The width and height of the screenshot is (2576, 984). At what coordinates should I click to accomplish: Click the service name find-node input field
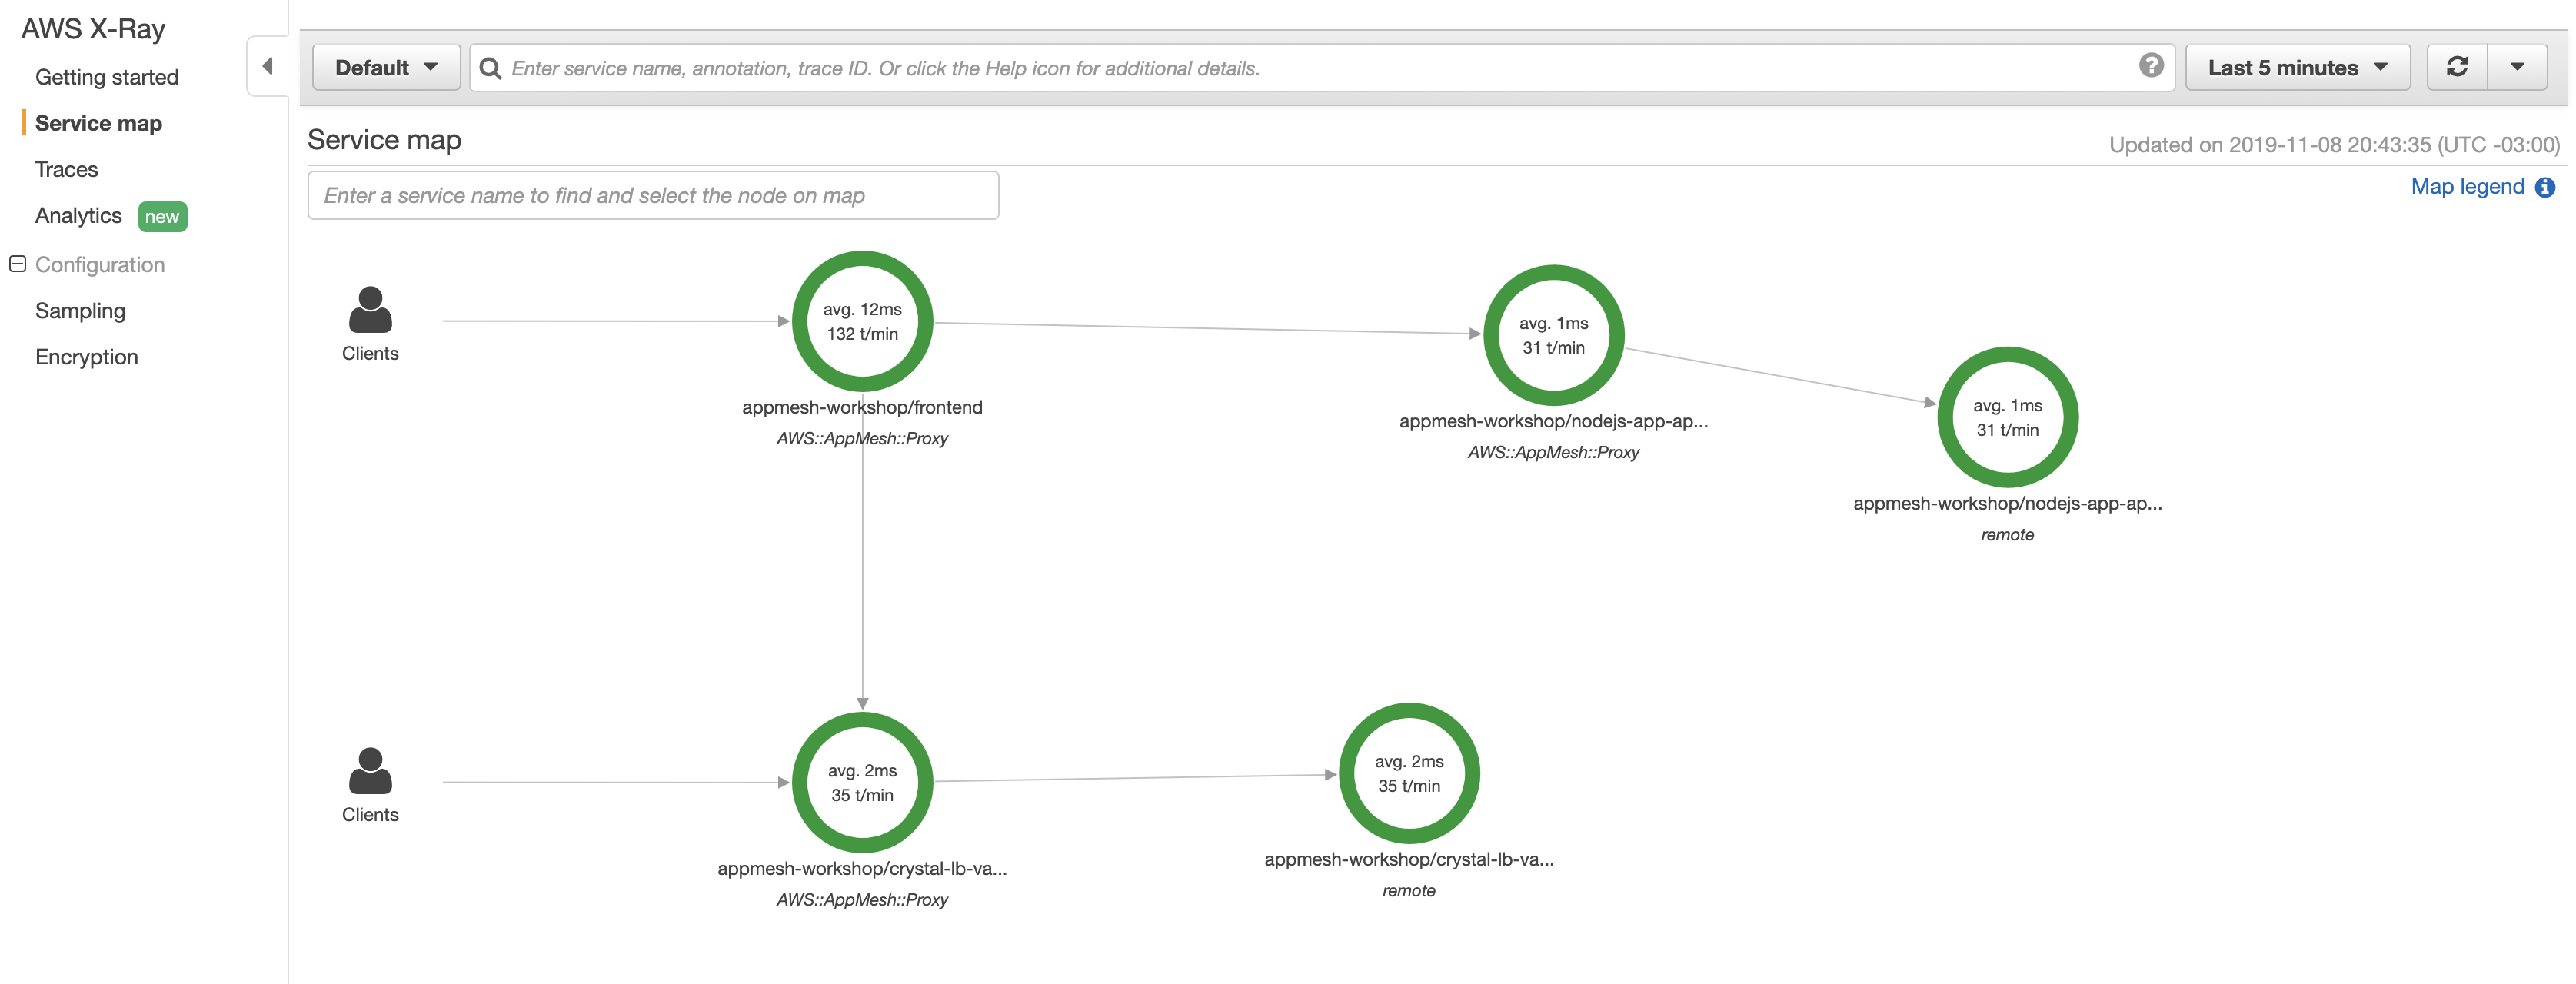pos(652,195)
